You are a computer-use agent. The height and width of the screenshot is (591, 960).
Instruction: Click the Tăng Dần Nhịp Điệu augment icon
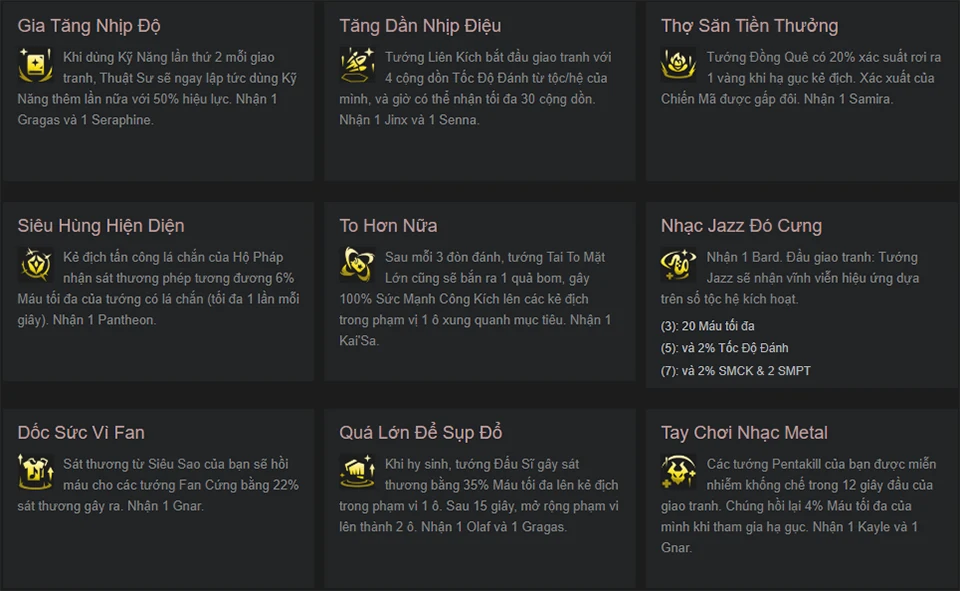[357, 64]
